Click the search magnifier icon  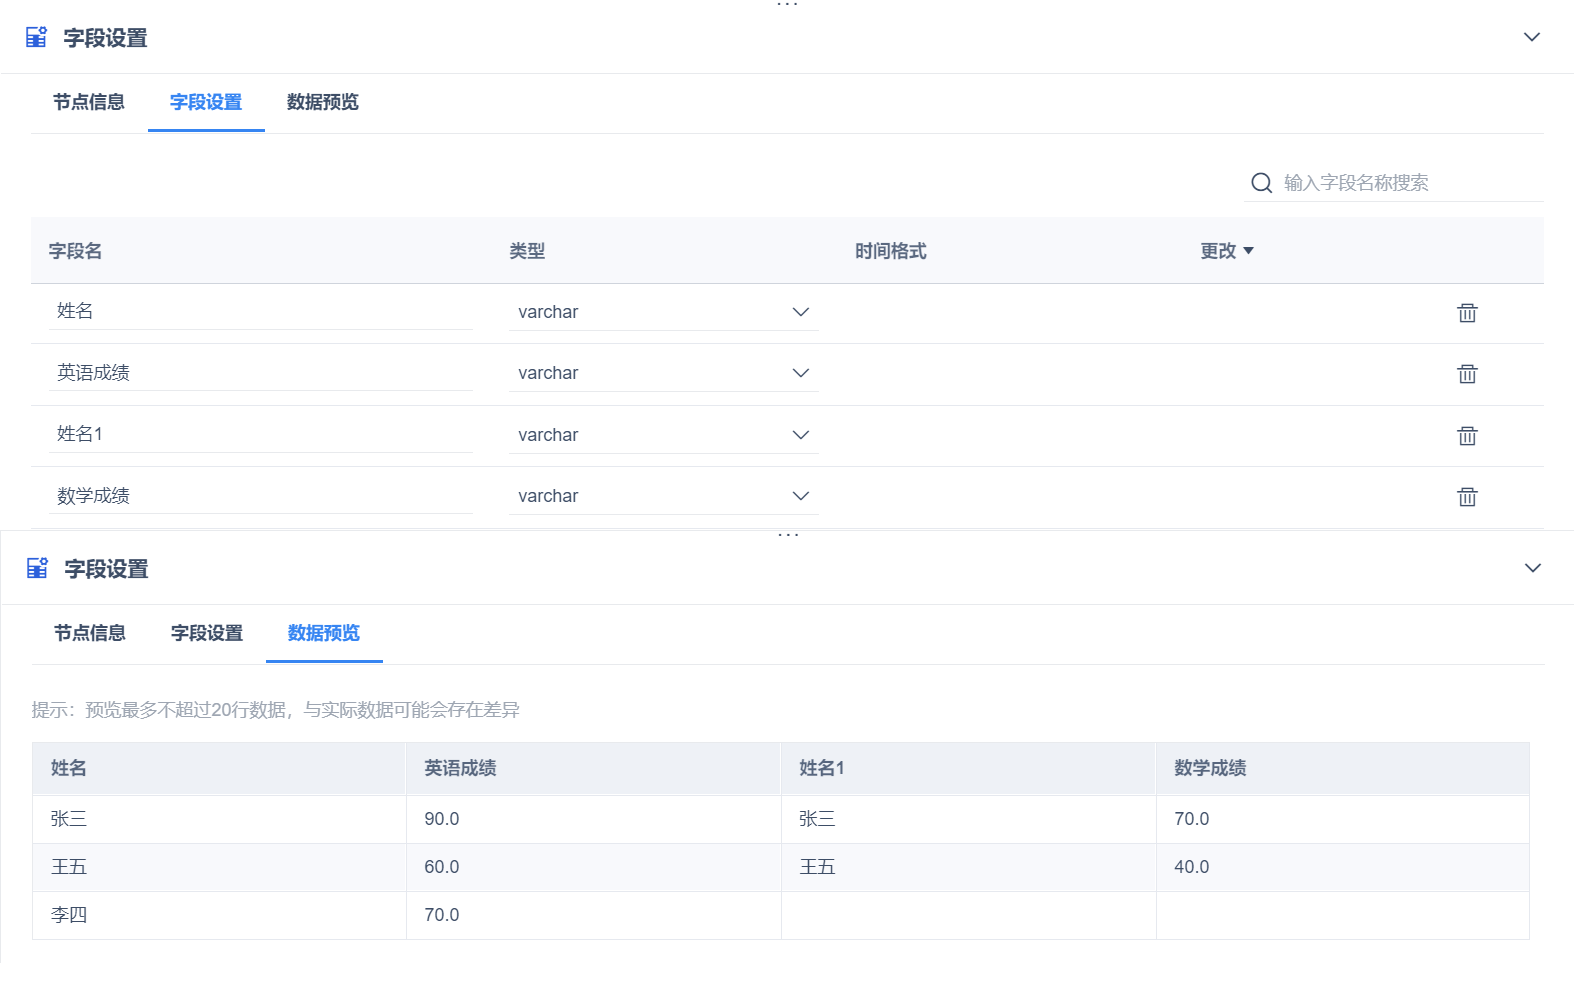[1262, 183]
